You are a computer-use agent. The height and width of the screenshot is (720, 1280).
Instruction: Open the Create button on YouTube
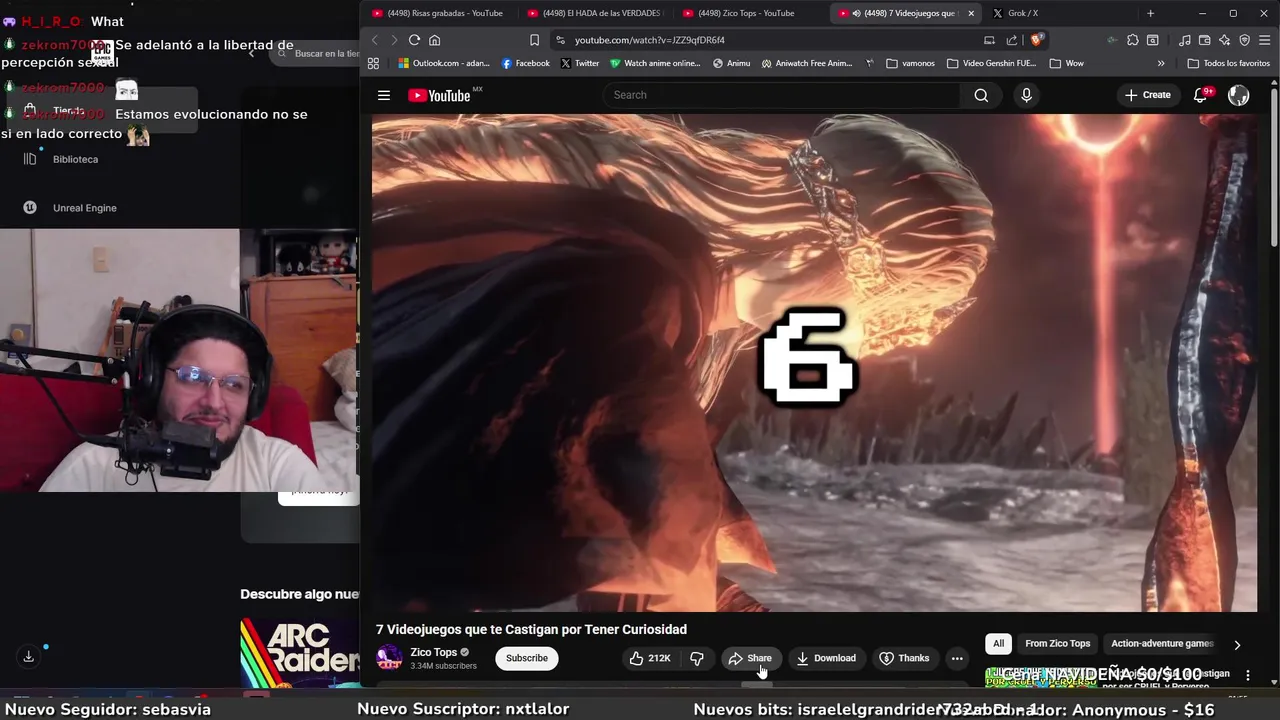click(x=1147, y=95)
